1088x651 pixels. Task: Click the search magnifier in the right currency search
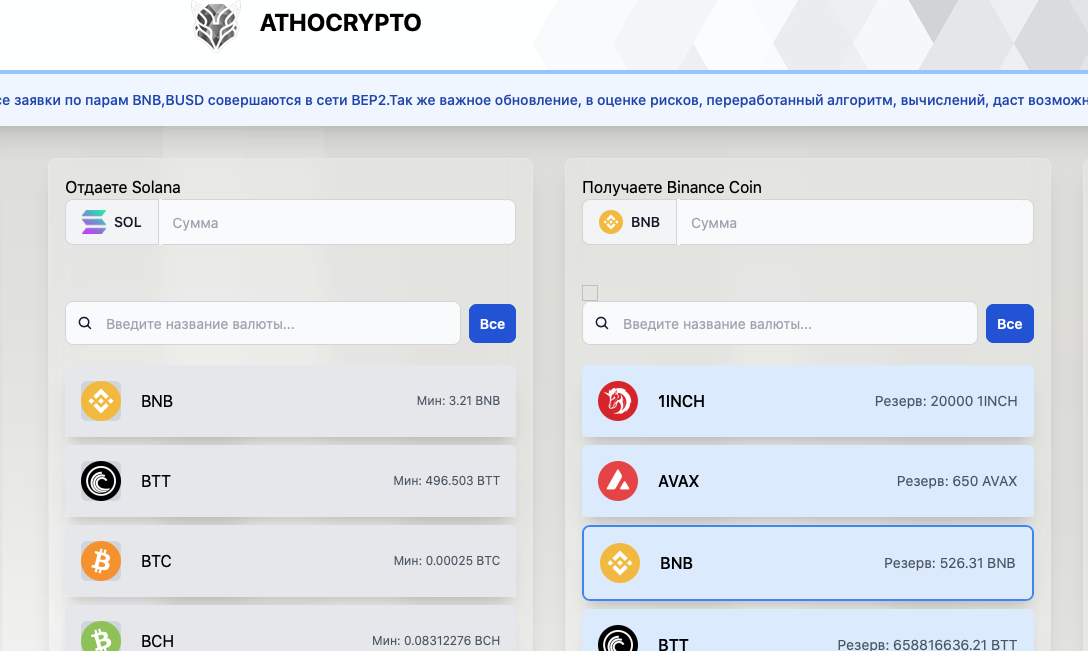coord(602,323)
